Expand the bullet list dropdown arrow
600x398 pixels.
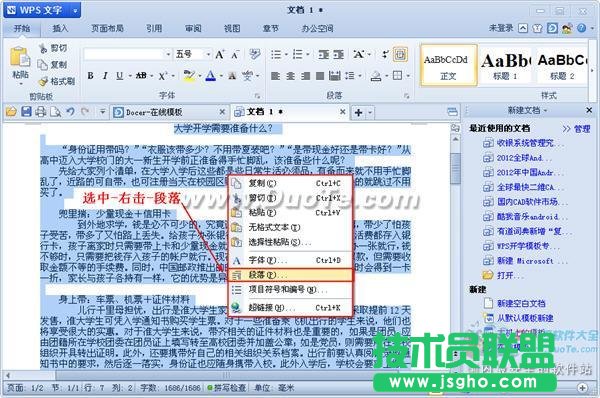286,54
